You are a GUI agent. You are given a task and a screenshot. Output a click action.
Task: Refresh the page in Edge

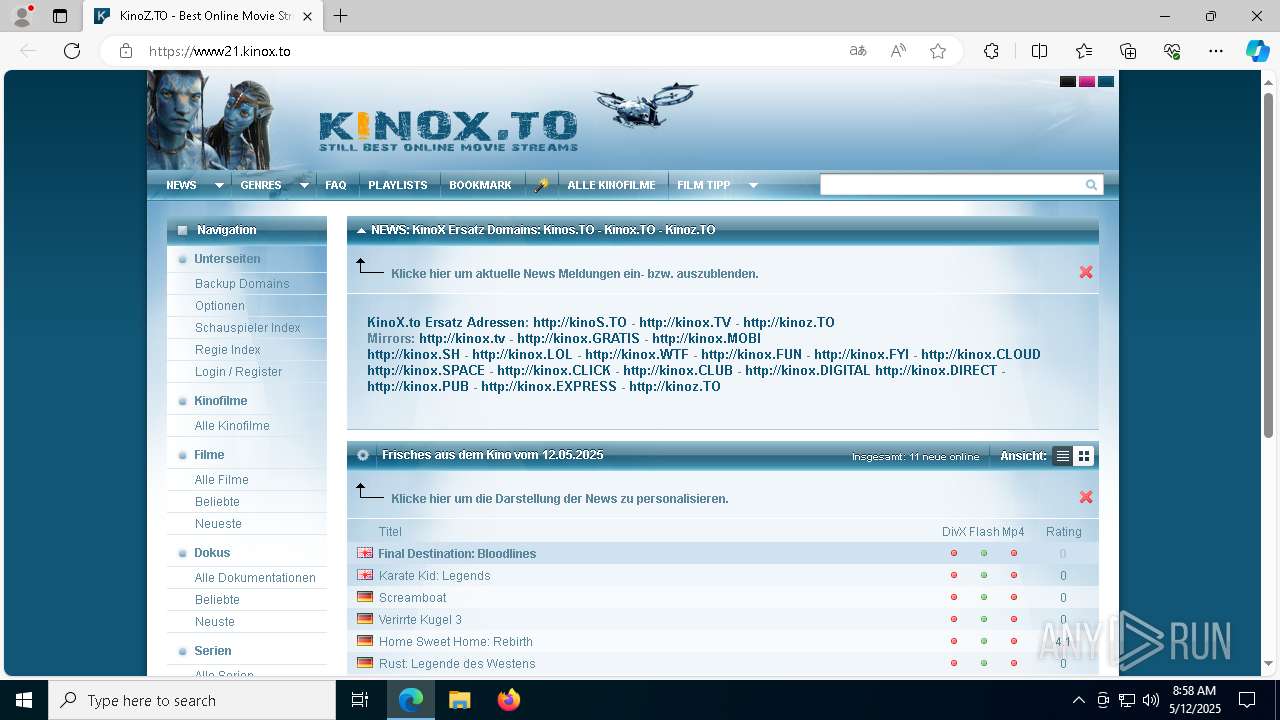[71, 51]
